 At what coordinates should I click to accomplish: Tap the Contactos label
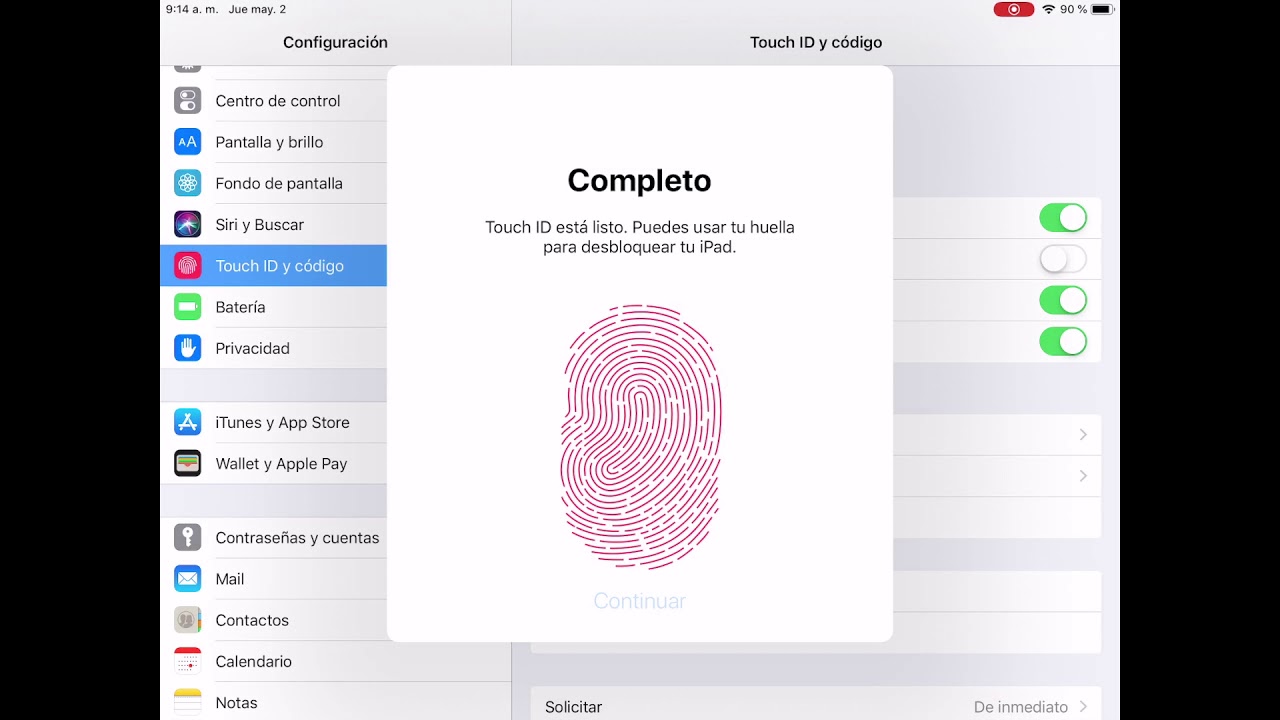(252, 620)
